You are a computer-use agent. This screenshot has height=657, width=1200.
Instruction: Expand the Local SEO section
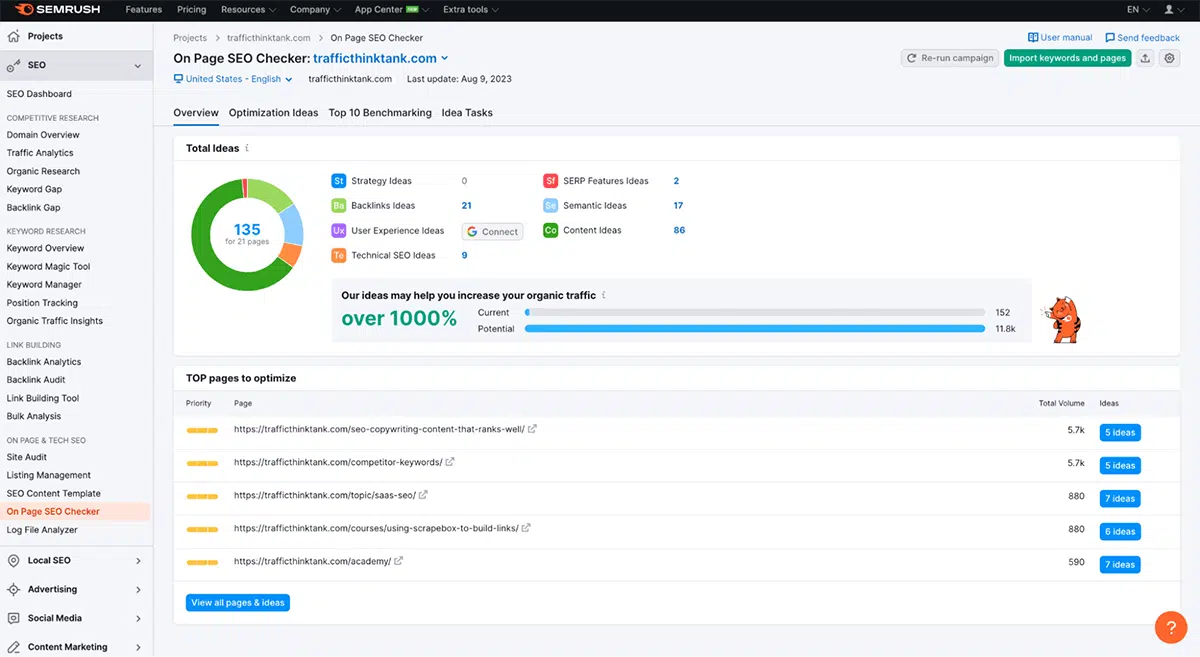(138, 561)
